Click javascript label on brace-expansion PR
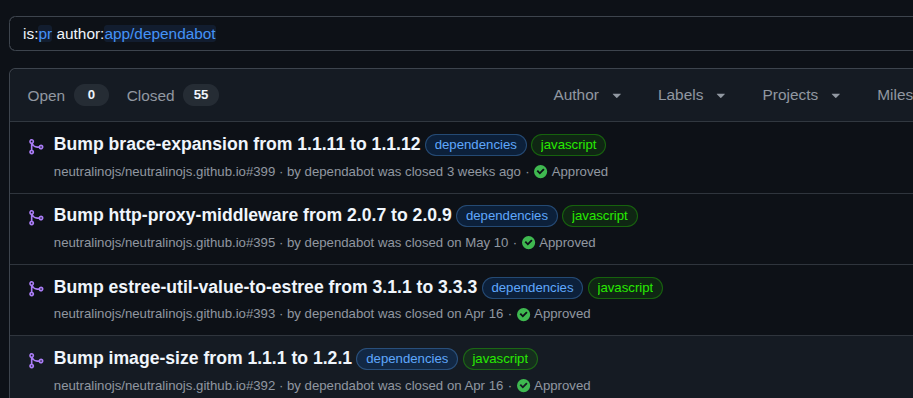This screenshot has width=913, height=398. tap(568, 145)
